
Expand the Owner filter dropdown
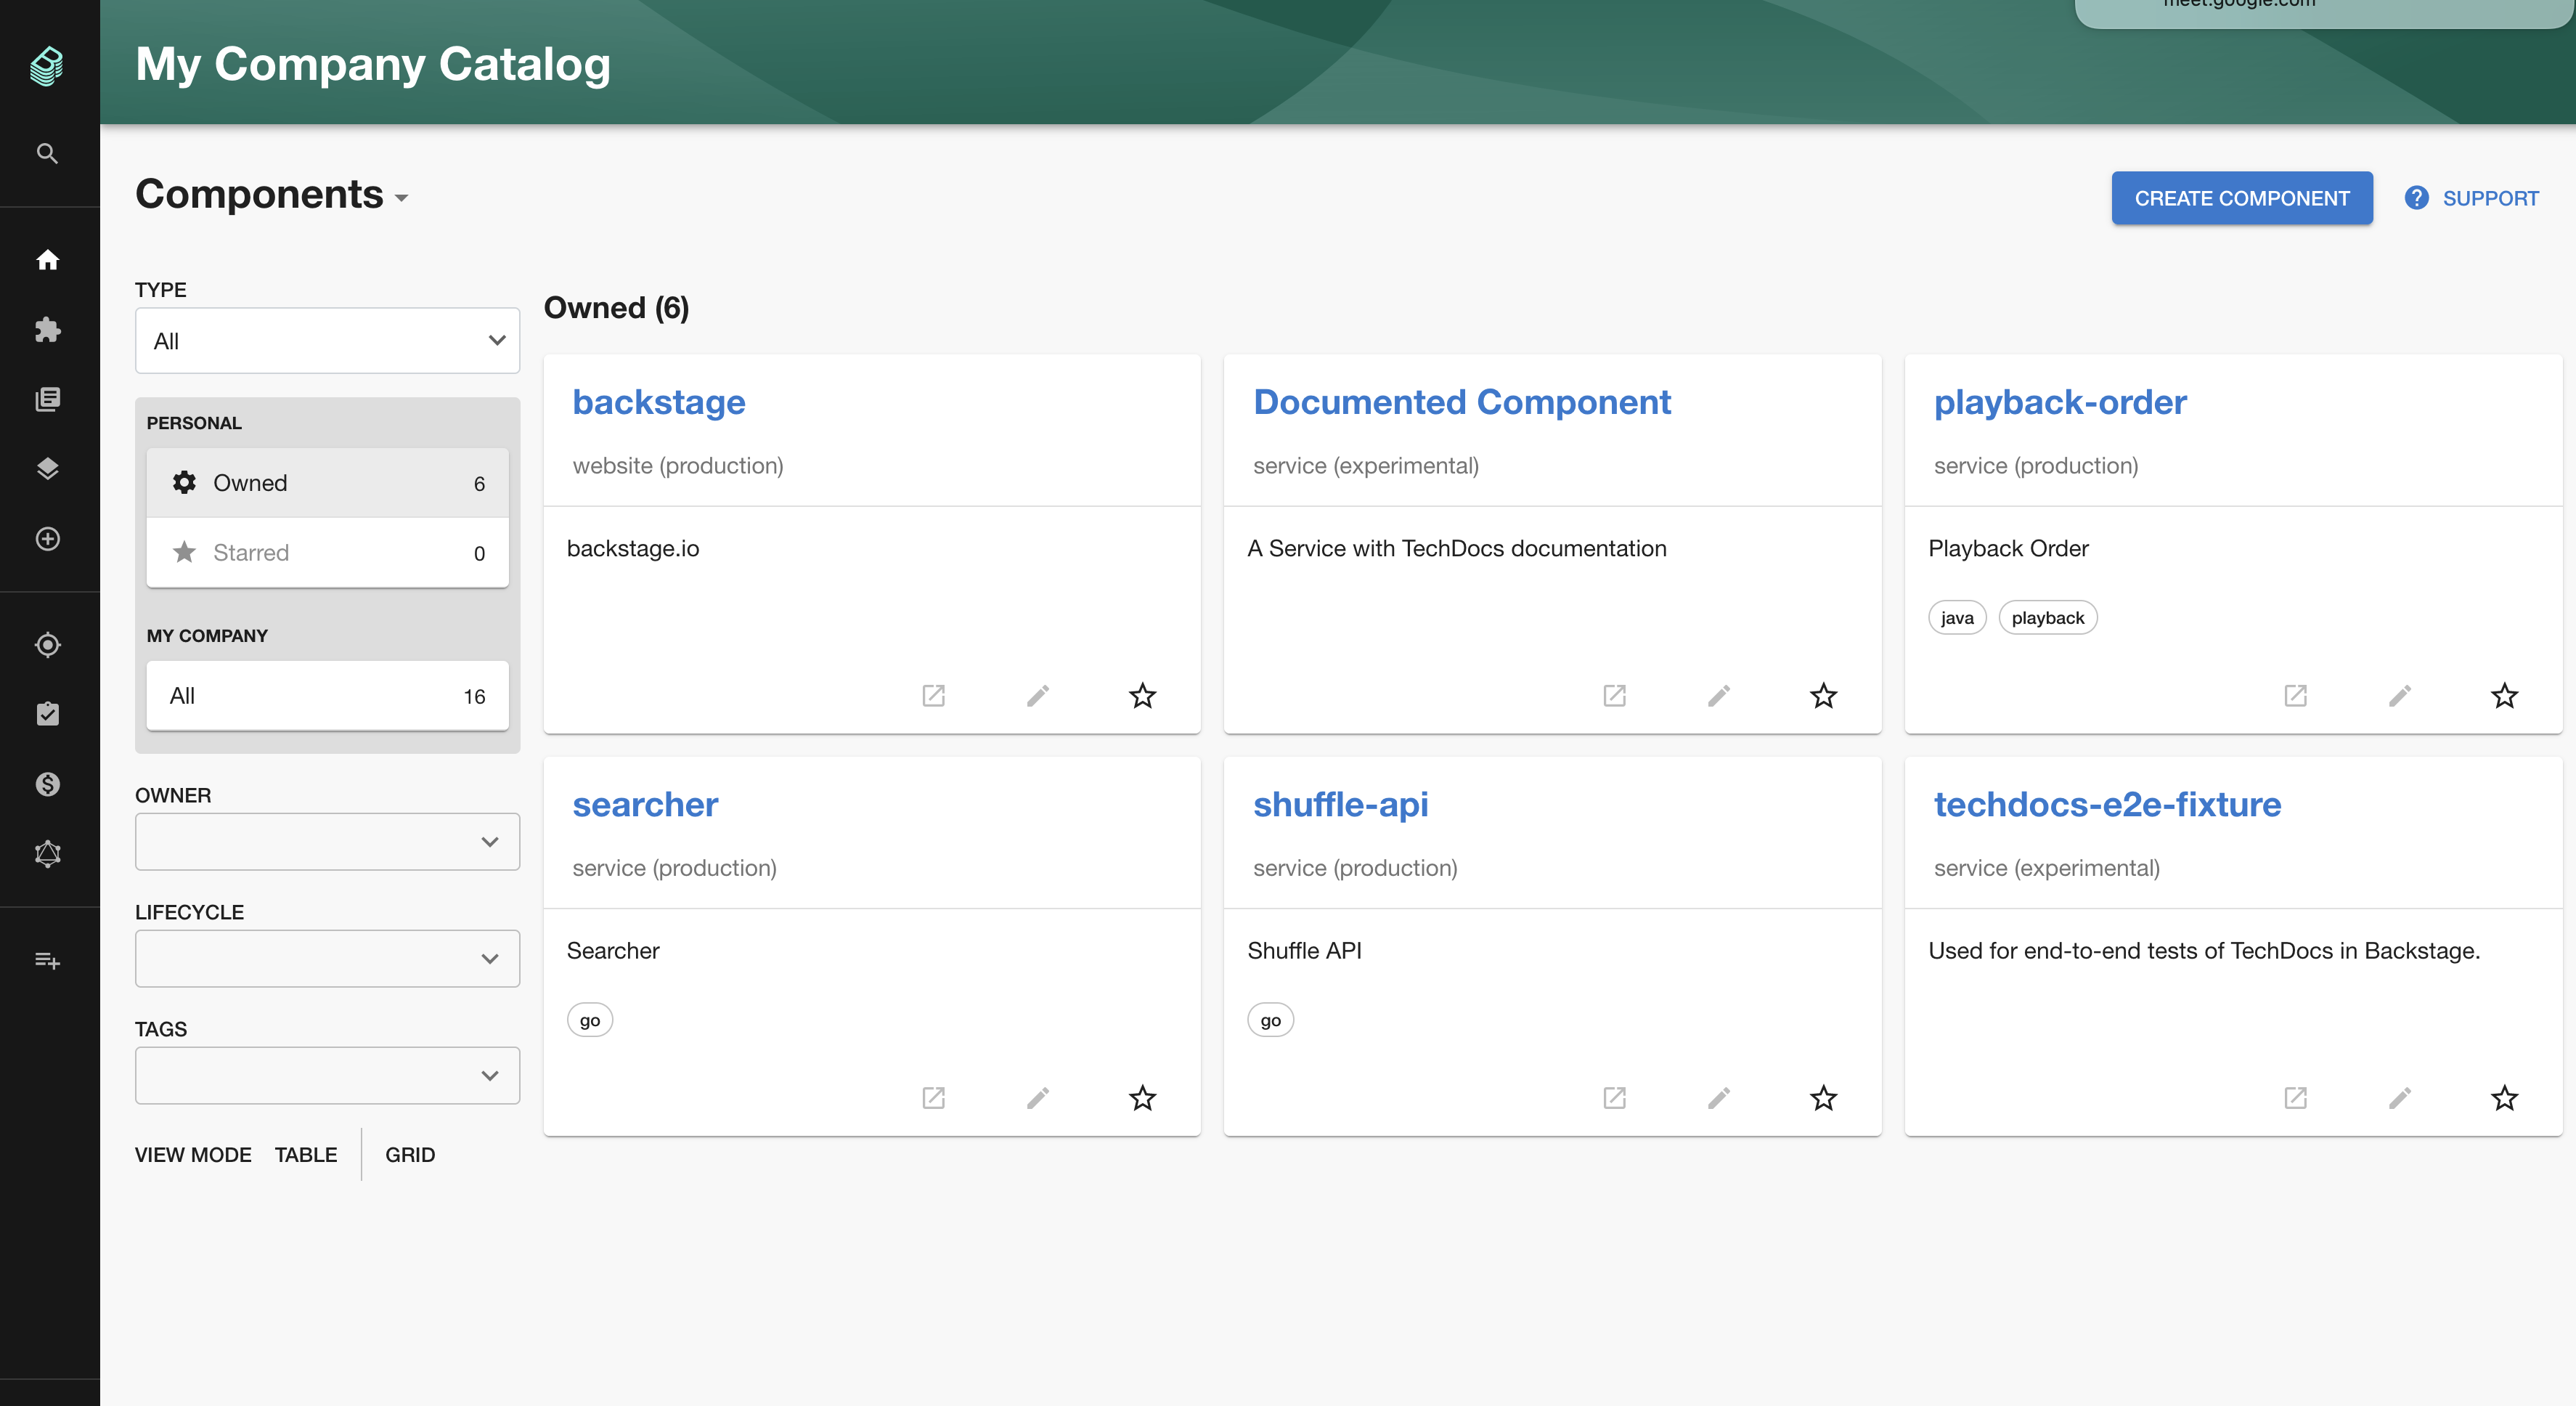click(x=327, y=842)
